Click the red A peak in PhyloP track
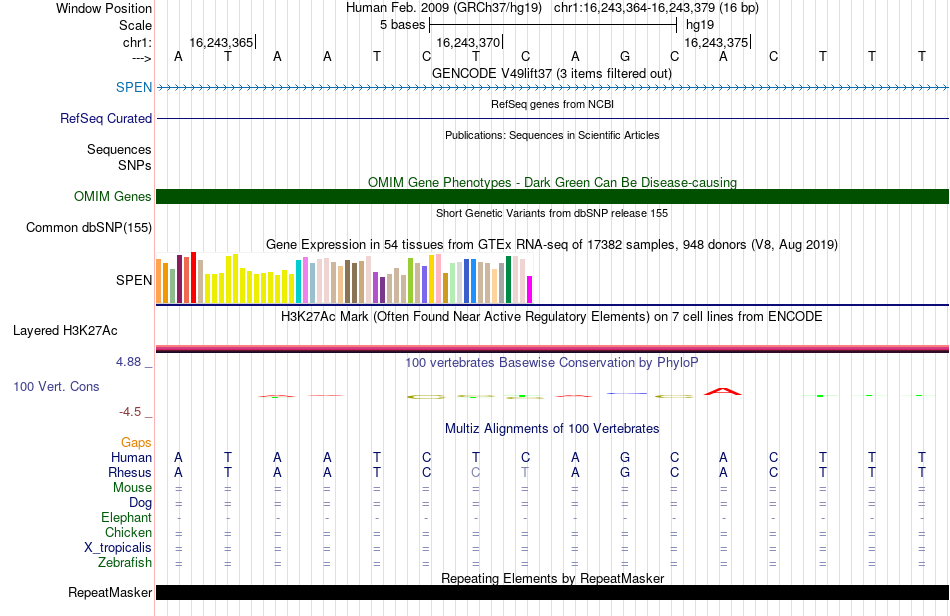This screenshot has width=950, height=616. coord(723,391)
